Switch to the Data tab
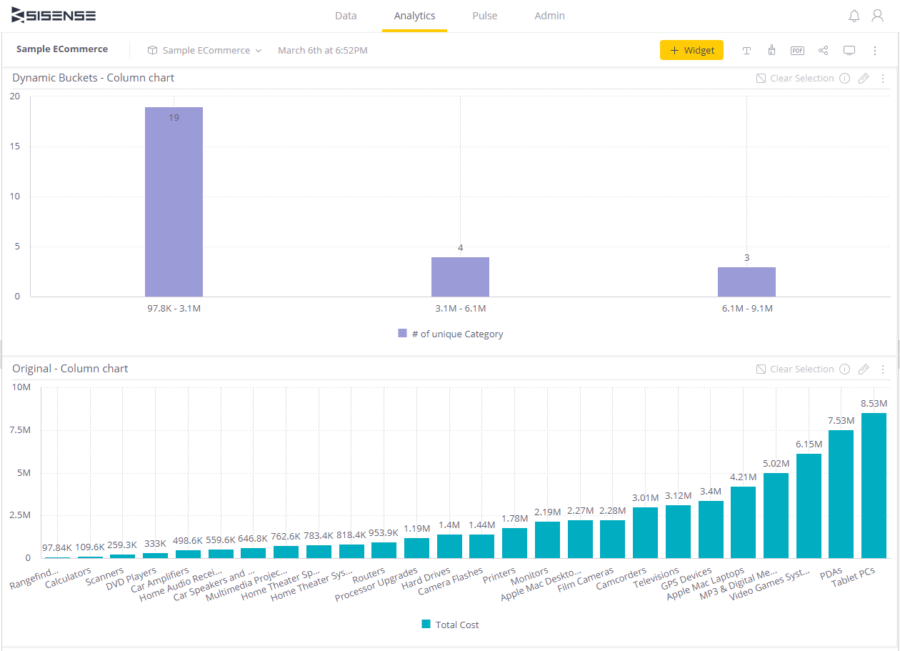 tap(346, 16)
